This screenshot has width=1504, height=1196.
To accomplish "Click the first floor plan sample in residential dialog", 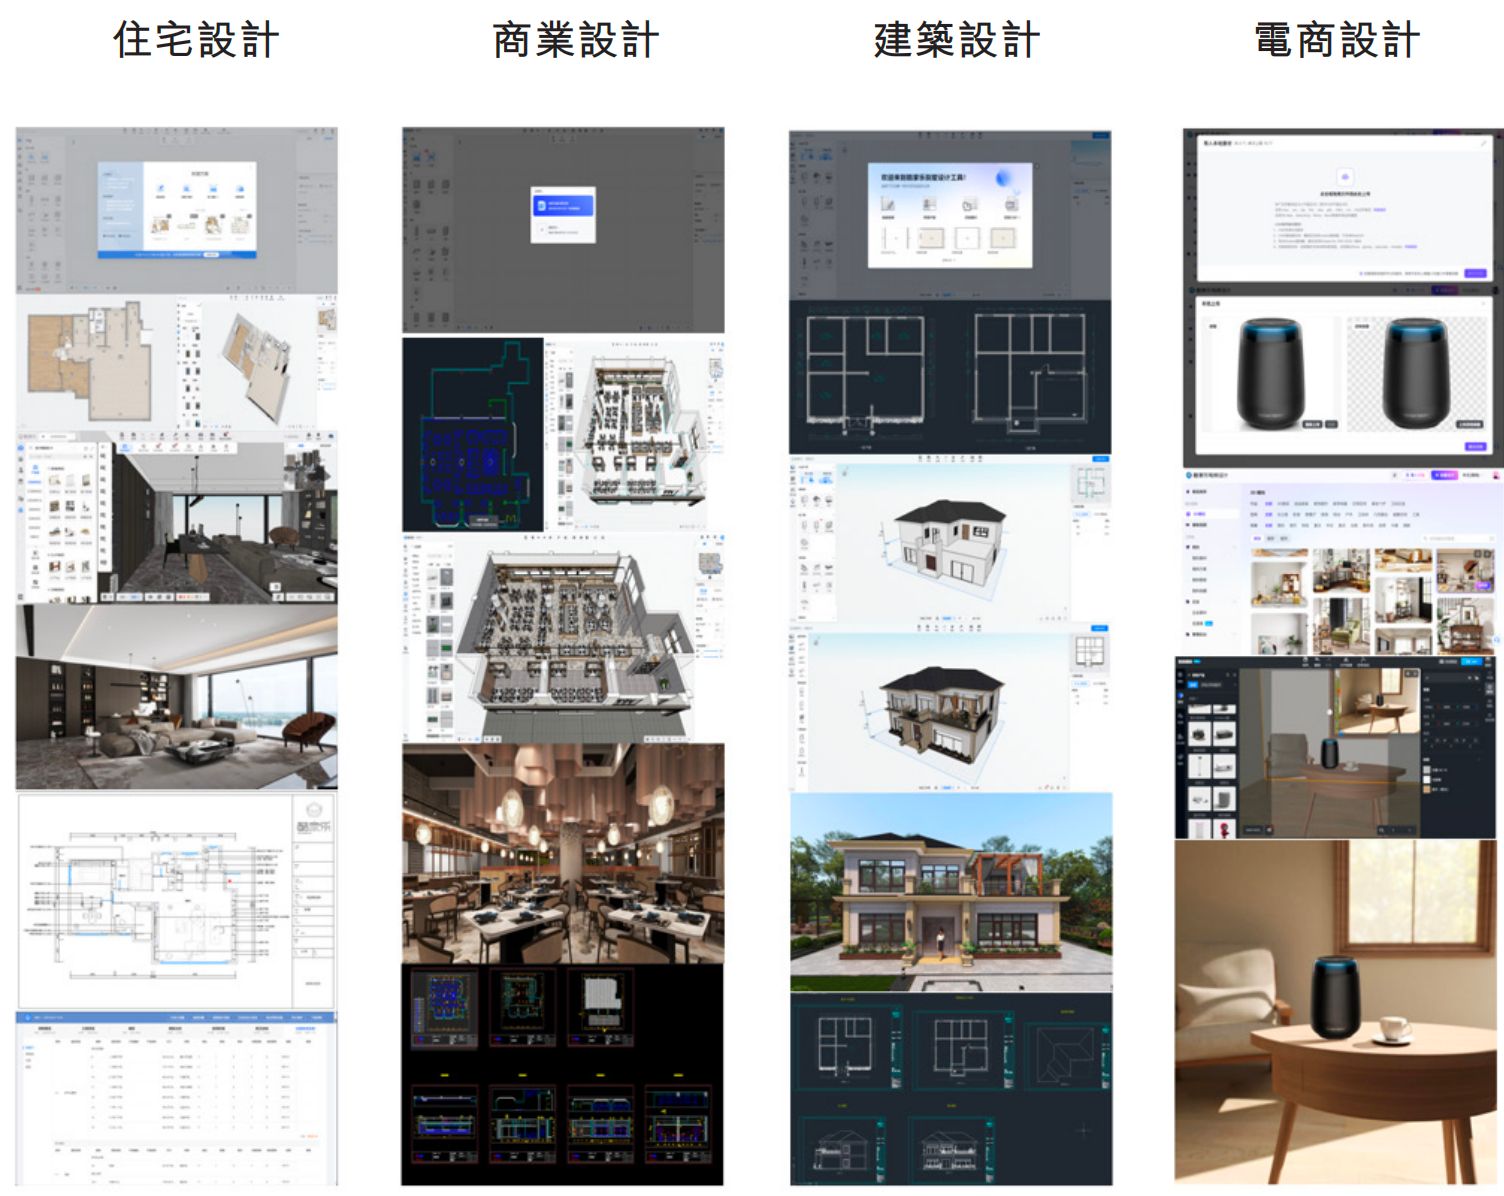I will click(x=160, y=226).
